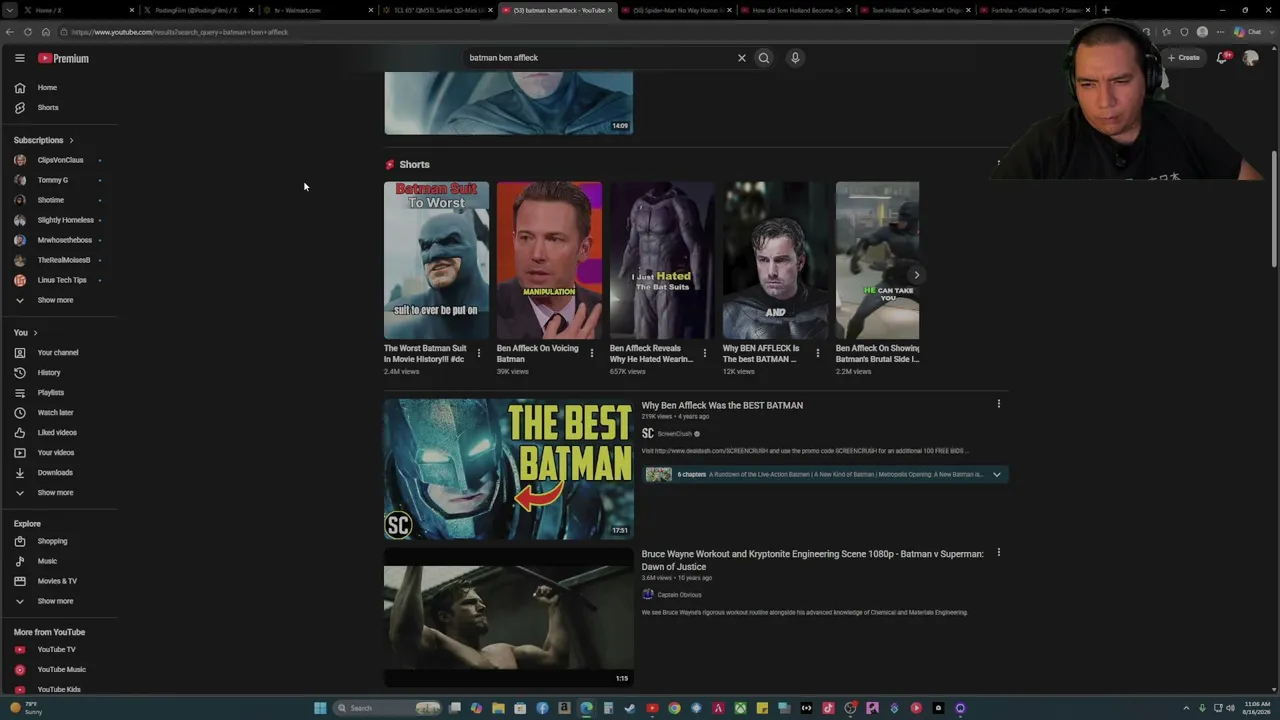Open menu for the Bruce Wayne Workout video
Screen dimensions: 1280x720
998,553
